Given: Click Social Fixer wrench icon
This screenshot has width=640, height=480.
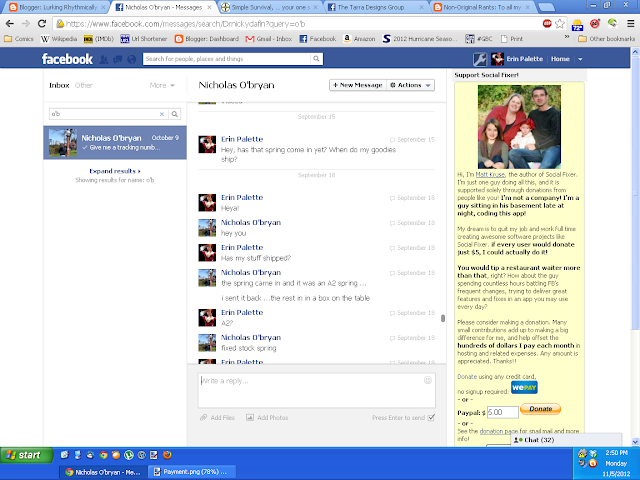Looking at the screenshot, I should coord(480,60).
